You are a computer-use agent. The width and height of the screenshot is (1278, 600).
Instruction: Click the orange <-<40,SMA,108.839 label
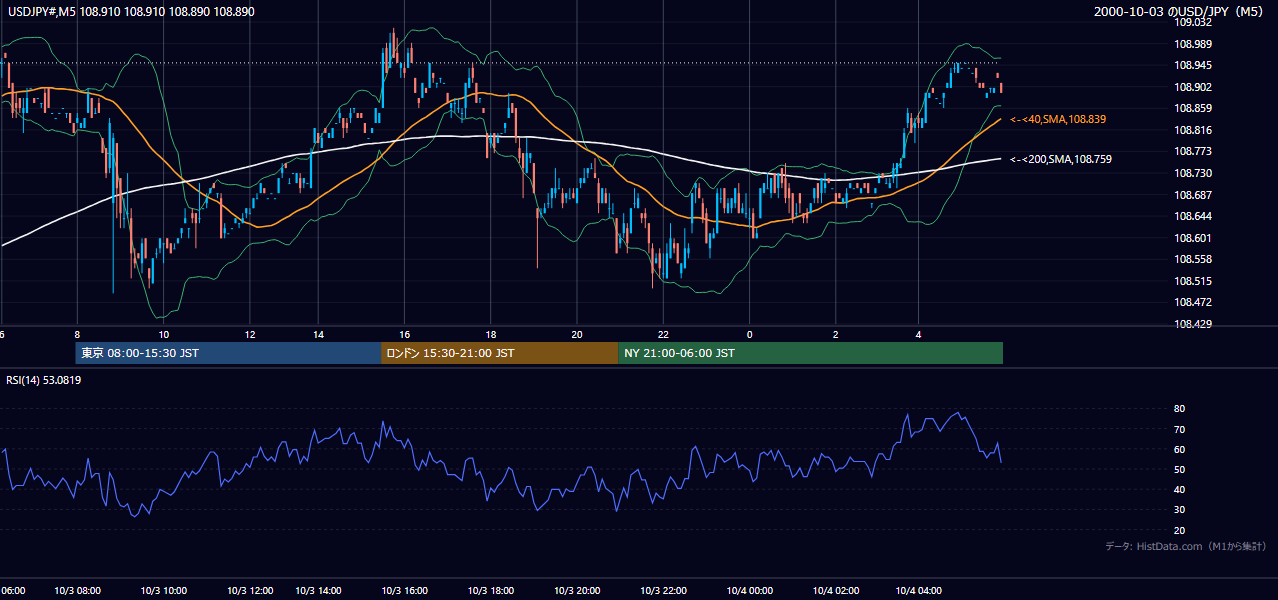coord(1059,119)
